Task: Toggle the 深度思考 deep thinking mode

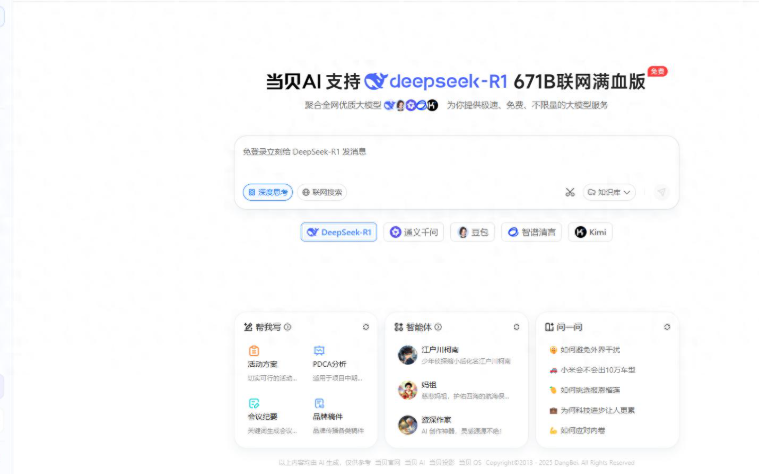Action: pyautogui.click(x=268, y=192)
